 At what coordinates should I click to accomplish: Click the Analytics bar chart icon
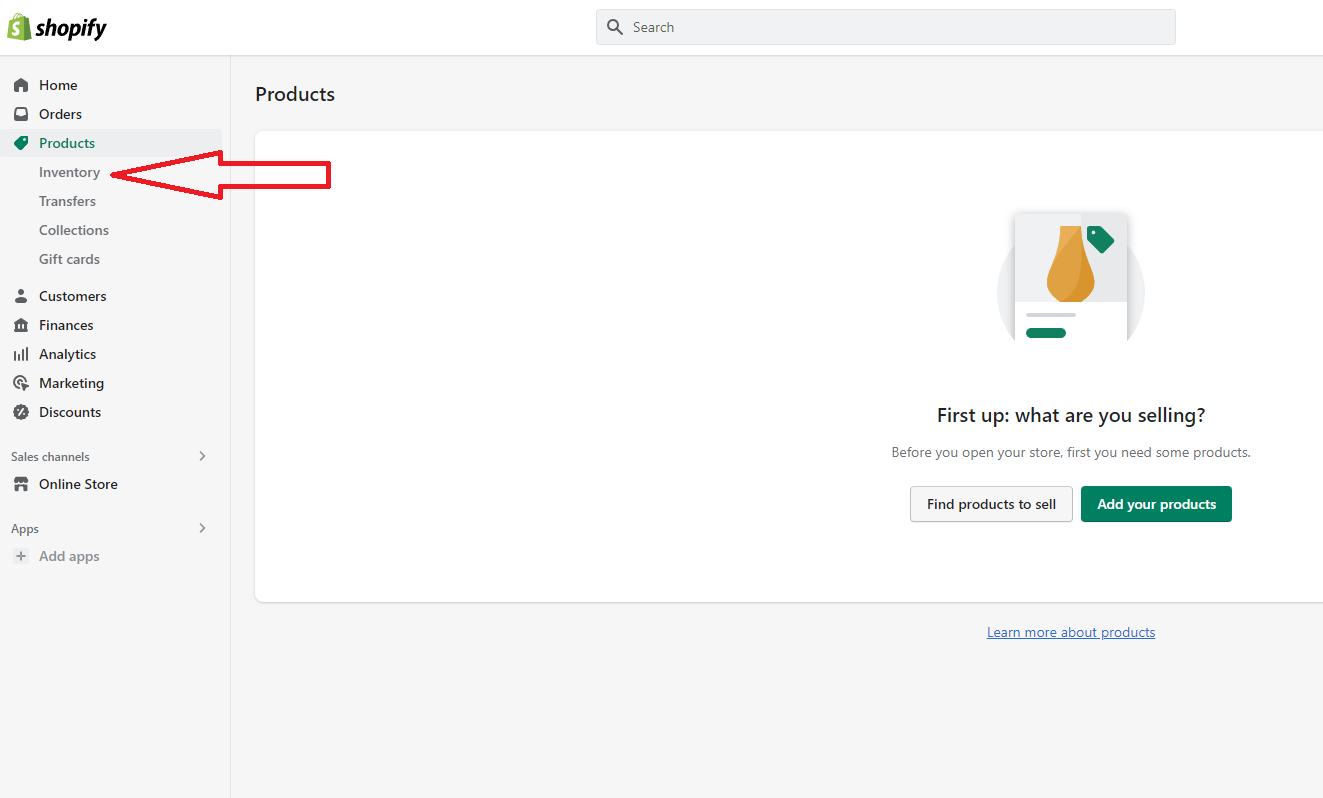coord(21,354)
